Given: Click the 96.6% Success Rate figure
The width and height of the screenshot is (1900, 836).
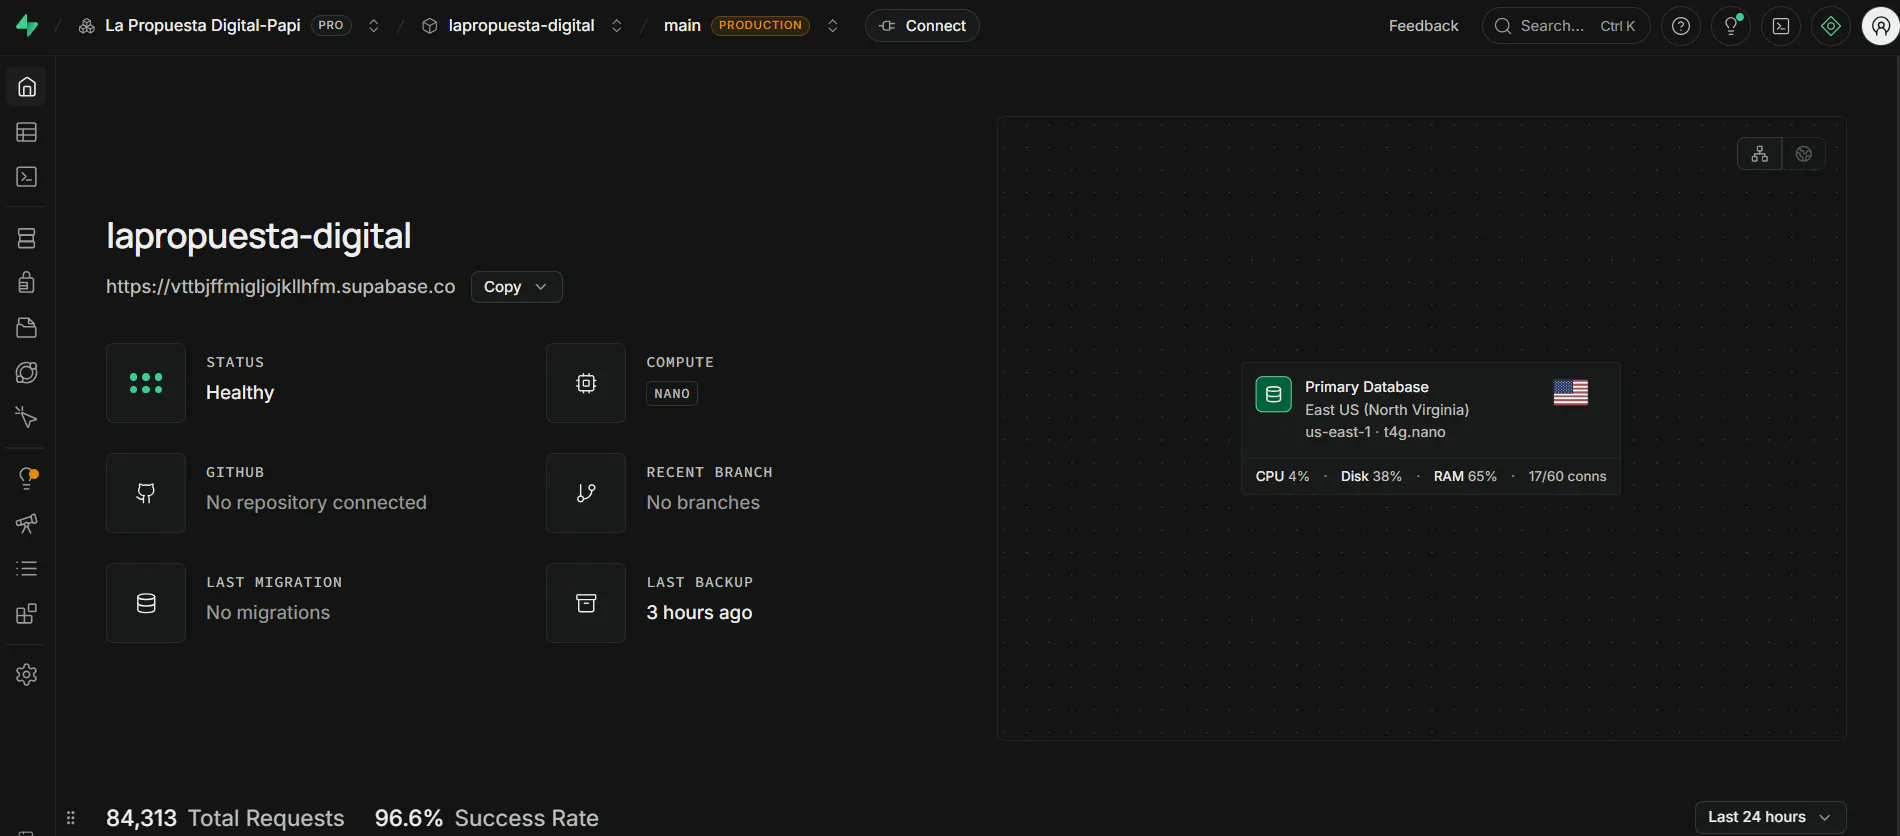Looking at the screenshot, I should click(x=487, y=818).
